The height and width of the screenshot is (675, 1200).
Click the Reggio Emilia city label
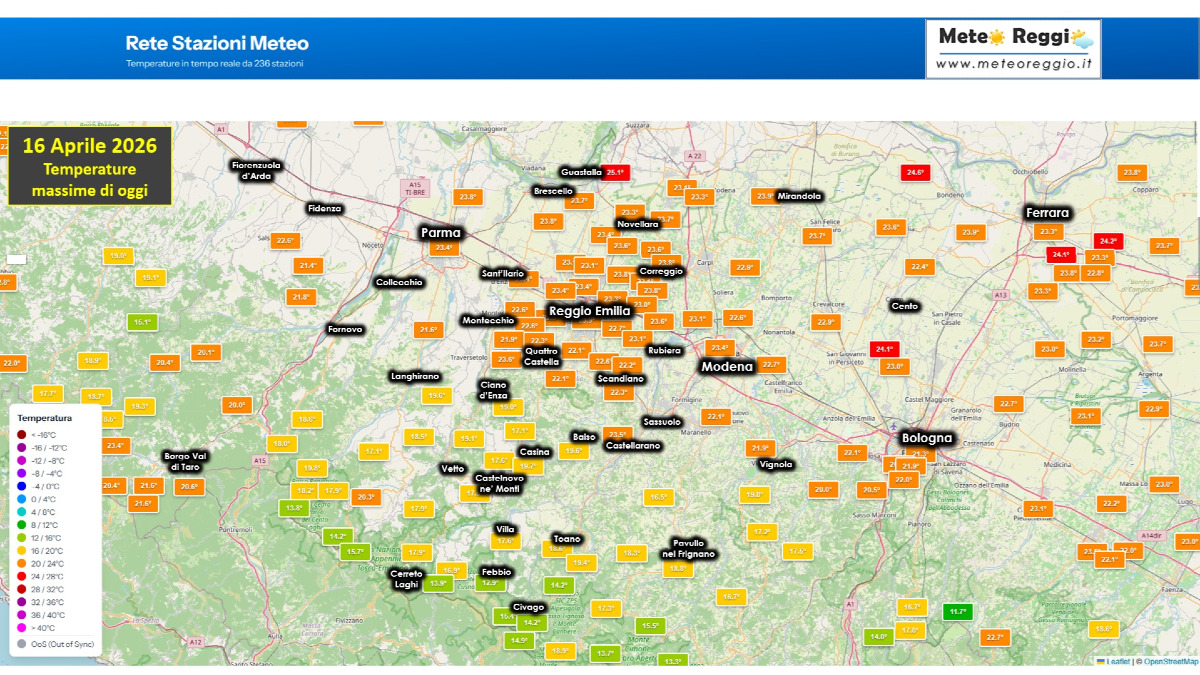tap(589, 311)
